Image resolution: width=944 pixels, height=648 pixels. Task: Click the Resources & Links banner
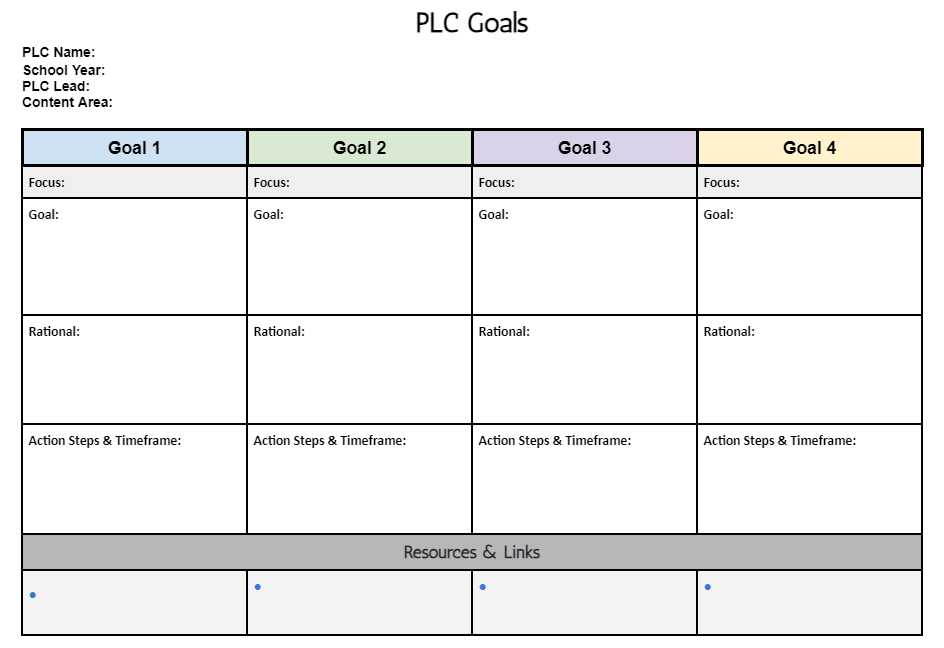coord(472,552)
